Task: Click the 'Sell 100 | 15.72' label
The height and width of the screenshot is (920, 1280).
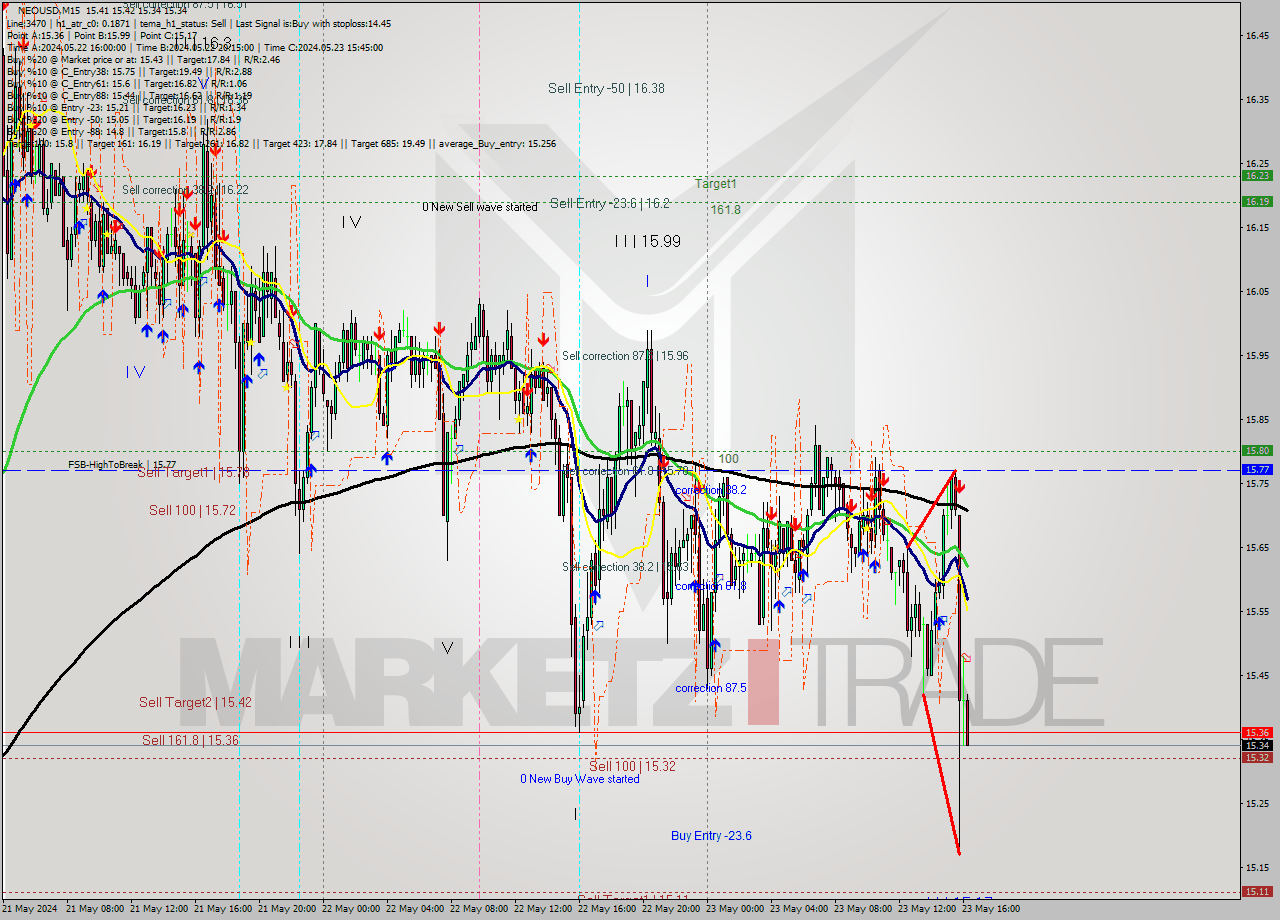Action: [x=192, y=510]
